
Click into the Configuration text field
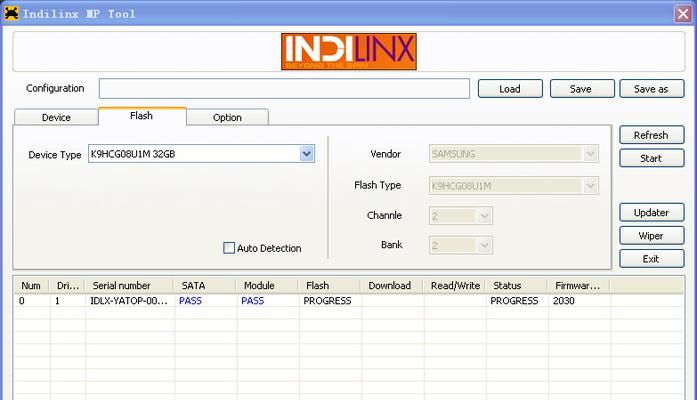[x=284, y=89]
